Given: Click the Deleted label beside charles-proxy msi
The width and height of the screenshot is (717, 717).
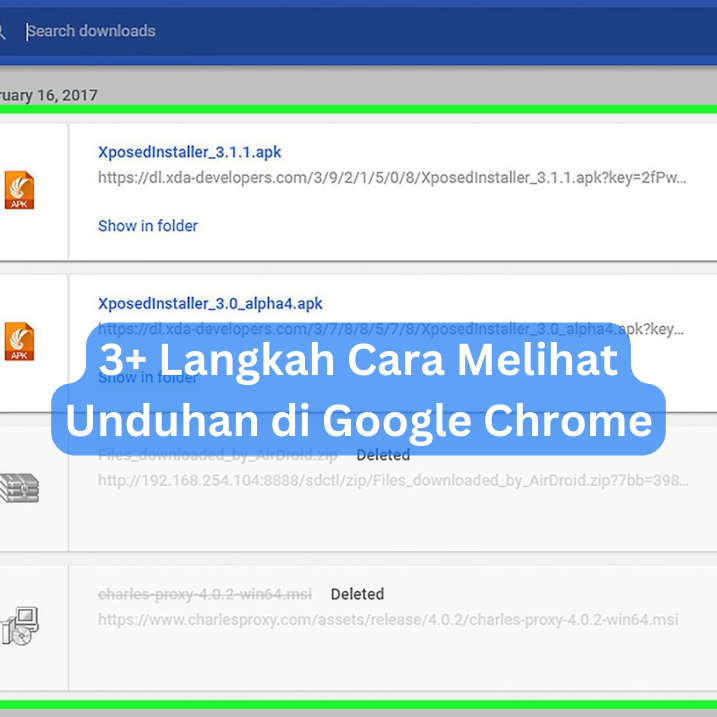Looking at the screenshot, I should pos(357,594).
